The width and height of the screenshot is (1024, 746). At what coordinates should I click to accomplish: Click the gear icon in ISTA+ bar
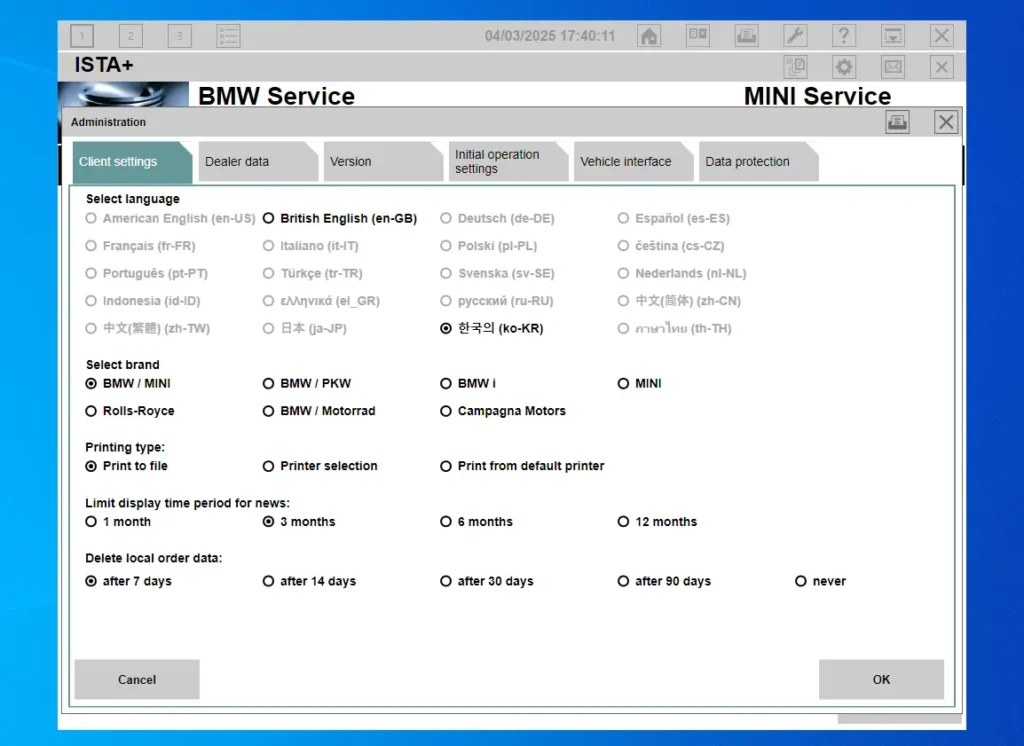pyautogui.click(x=844, y=67)
